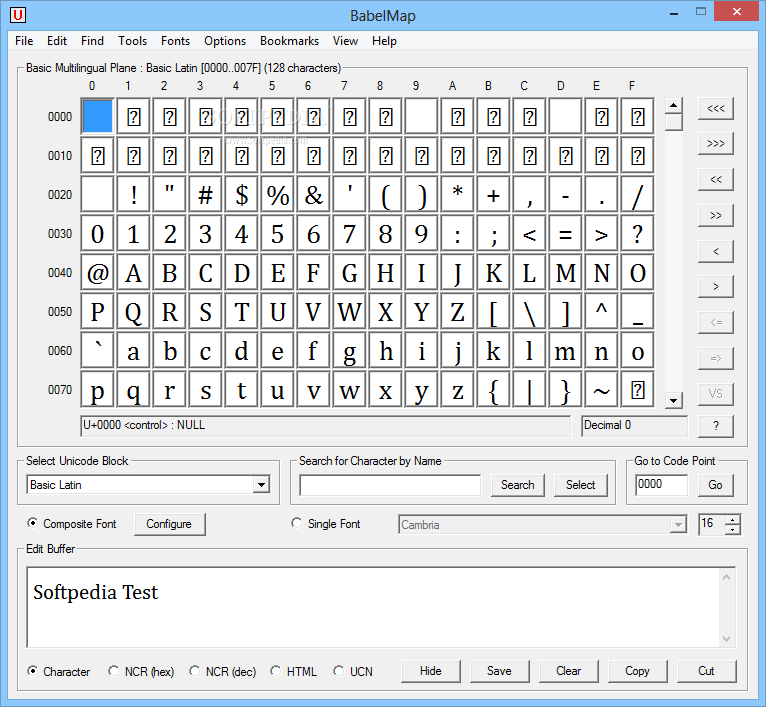The width and height of the screenshot is (766, 707).
Task: Click the BabelMap app icon in title bar
Action: [x=18, y=15]
